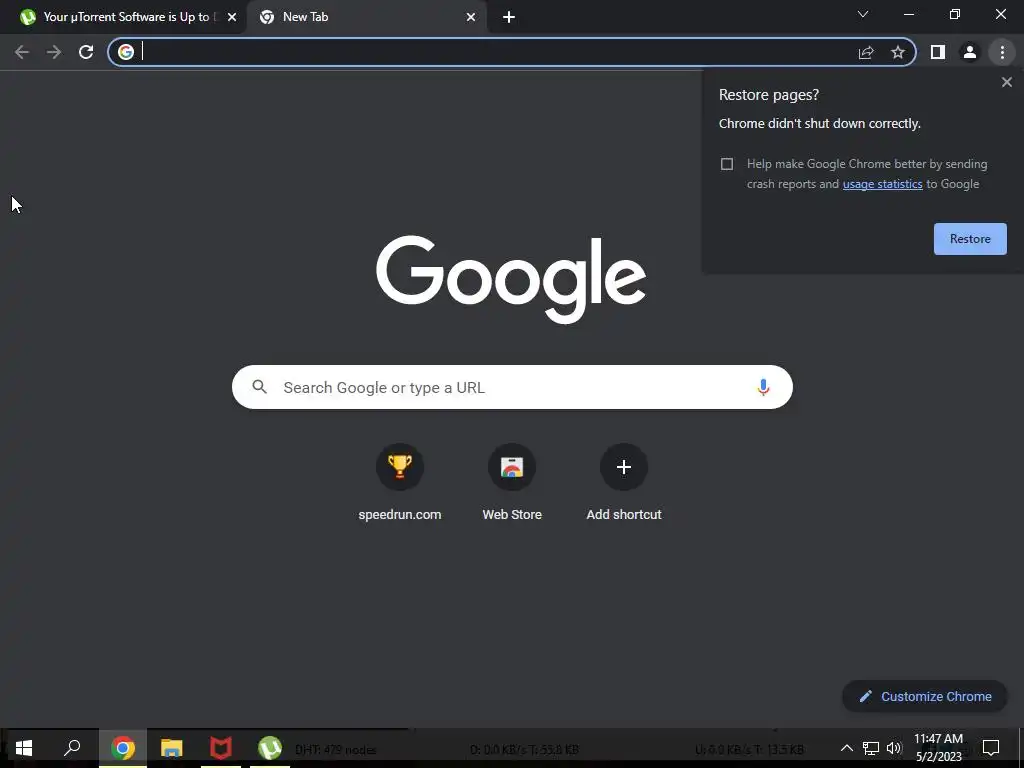Open the volume tray icon
The image size is (1024, 768).
(894, 748)
